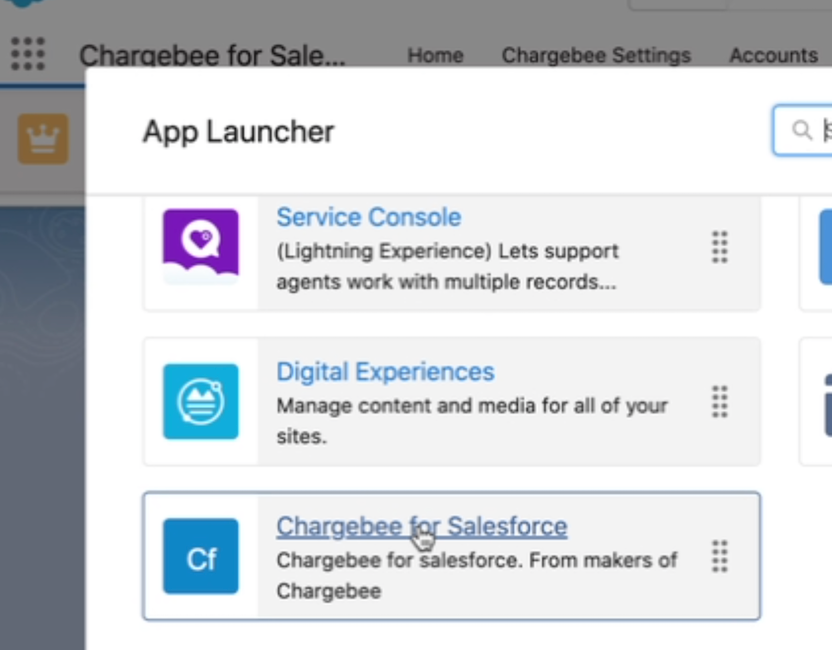
Task: Select the partially visible tile beside Digital Experiences
Action: (x=817, y=401)
